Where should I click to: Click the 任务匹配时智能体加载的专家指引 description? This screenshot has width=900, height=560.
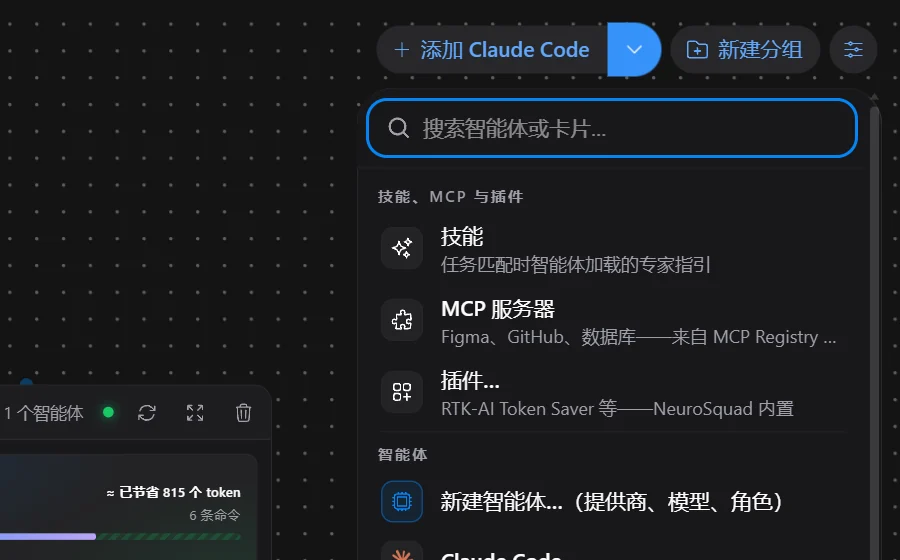pos(576,265)
